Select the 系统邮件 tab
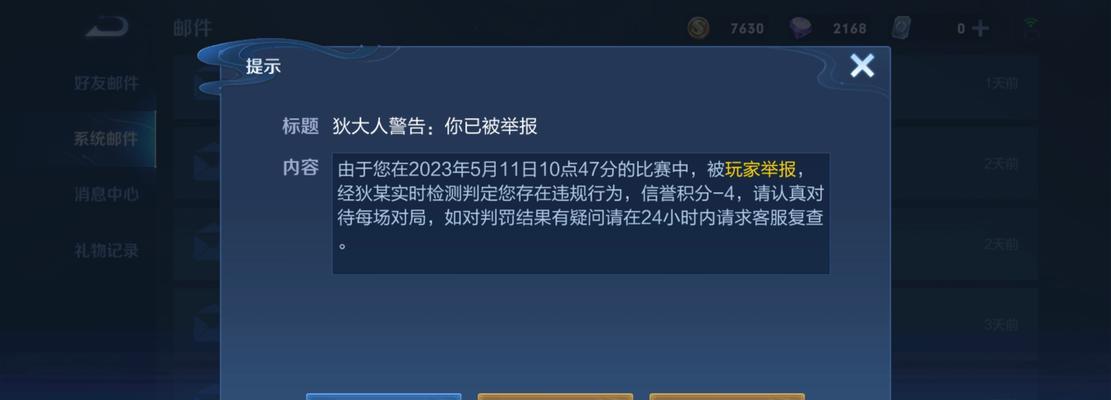 click(106, 139)
